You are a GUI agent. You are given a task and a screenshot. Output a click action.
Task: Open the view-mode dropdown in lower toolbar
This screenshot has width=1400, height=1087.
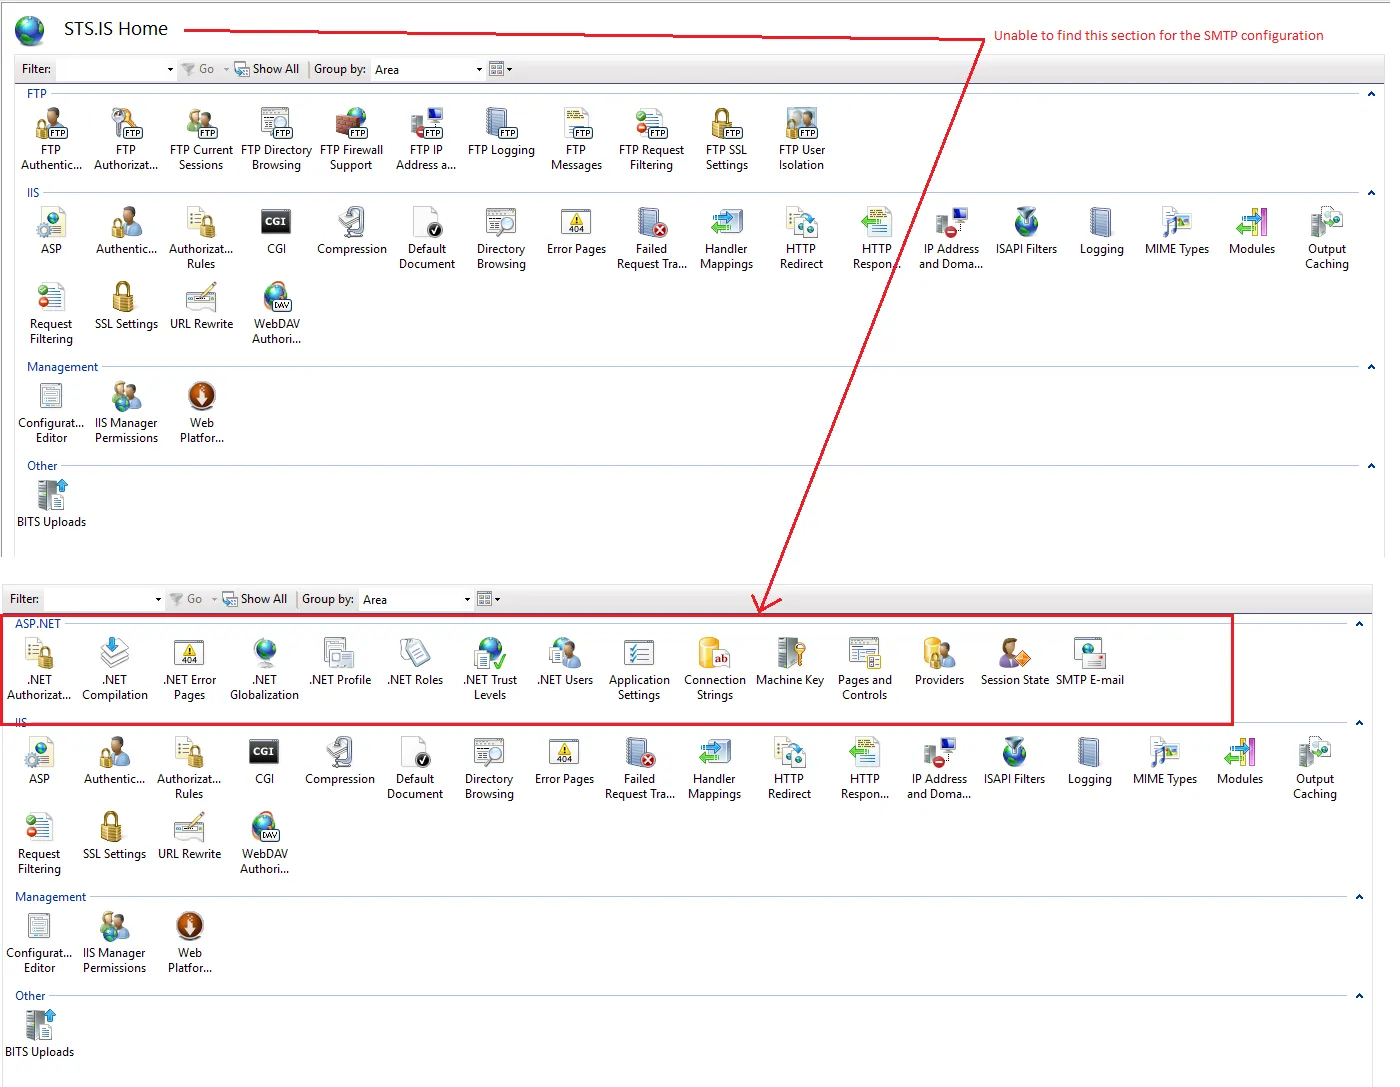coord(489,599)
